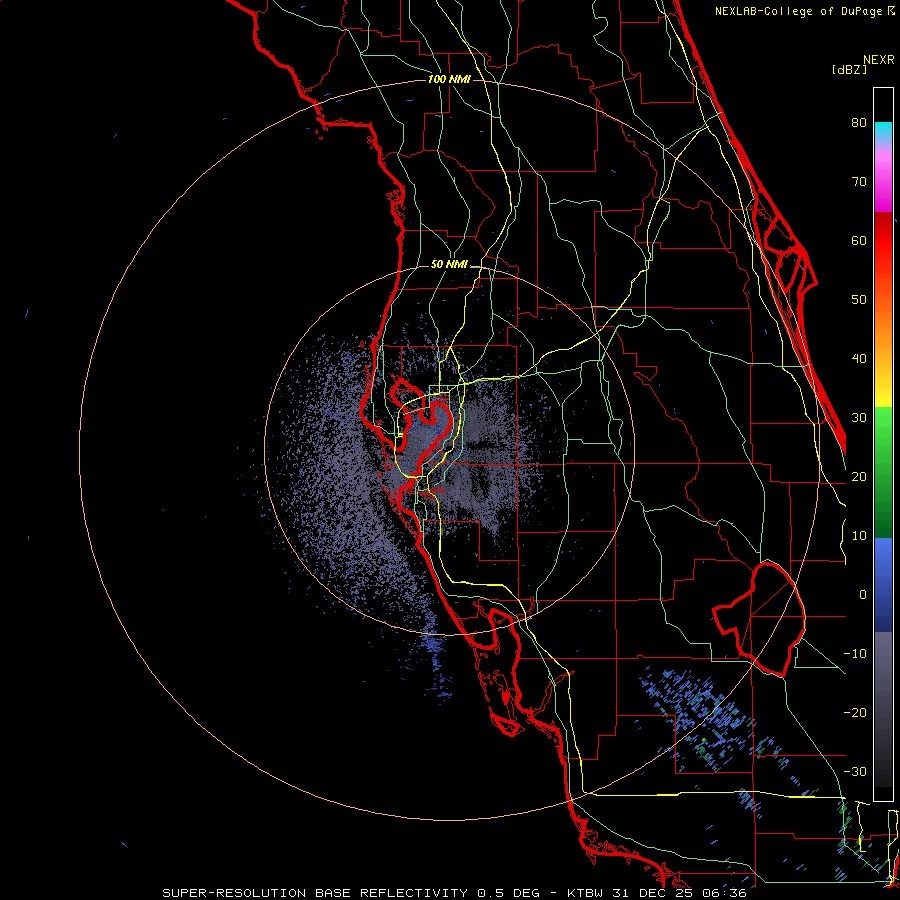Click the [dBZ] unit label

click(849, 69)
